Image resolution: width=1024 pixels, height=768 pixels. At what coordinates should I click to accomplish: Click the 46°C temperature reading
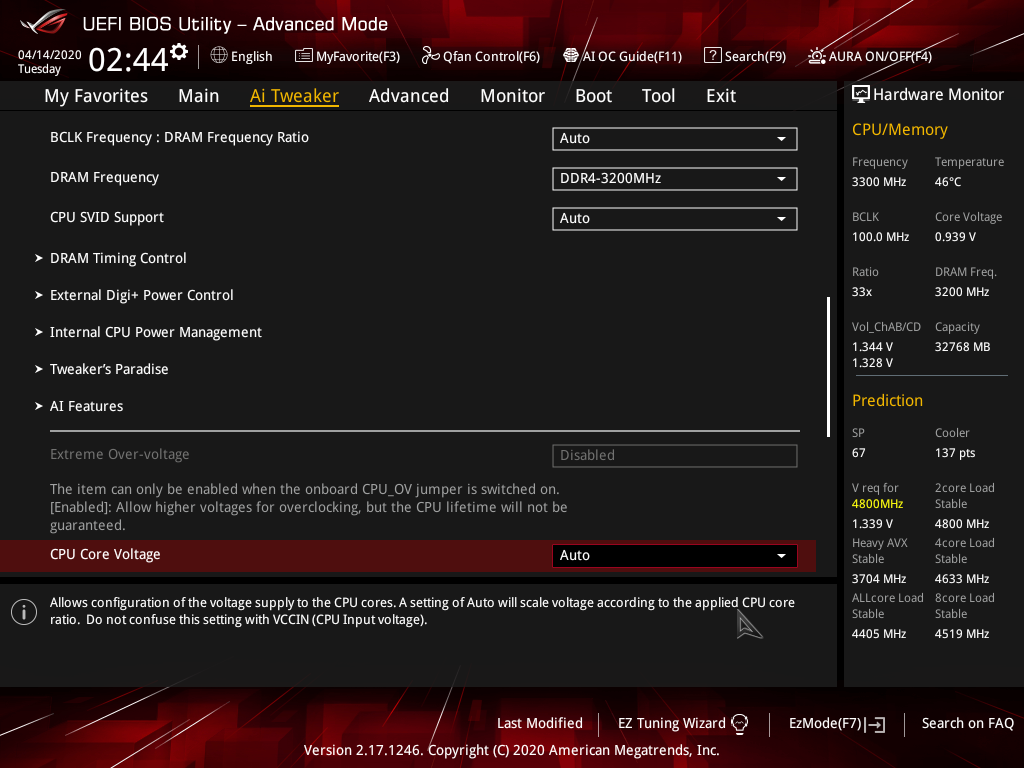(948, 182)
